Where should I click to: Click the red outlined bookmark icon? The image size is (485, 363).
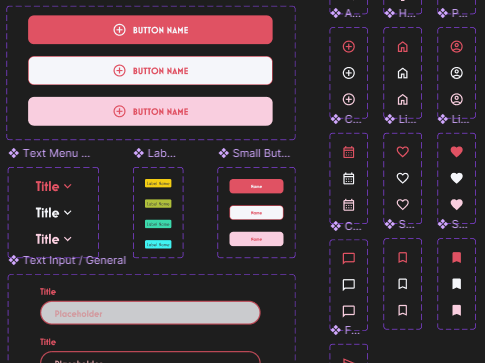click(x=403, y=258)
